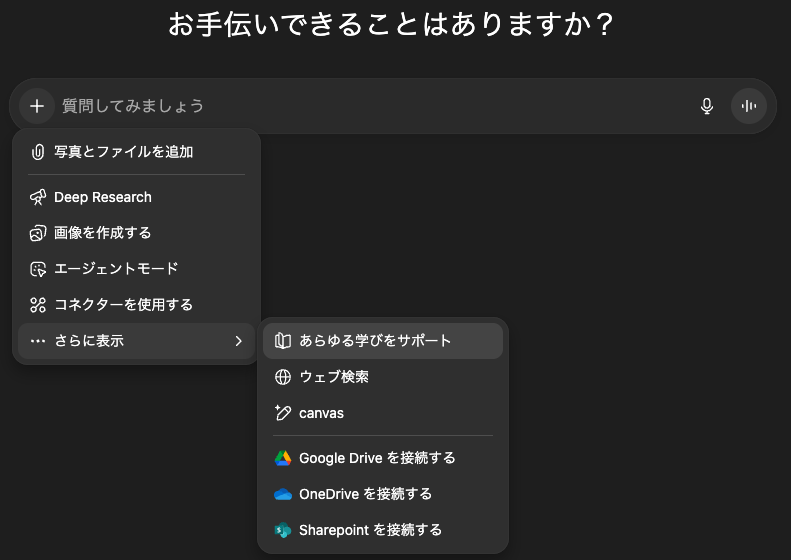
Task: Click the three-dots icon beside さらに表示
Action: tap(38, 341)
